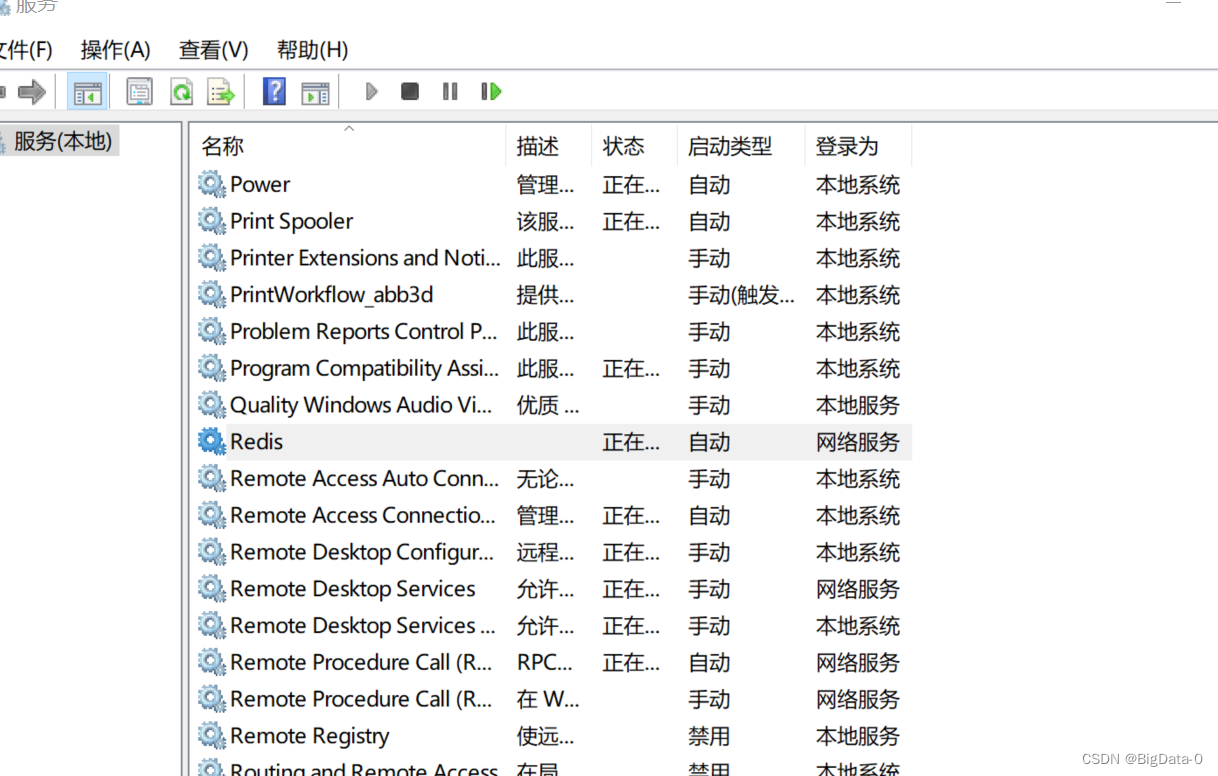The width and height of the screenshot is (1218, 776).
Task: Sort by the 登录为 column header
Action: coord(847,146)
